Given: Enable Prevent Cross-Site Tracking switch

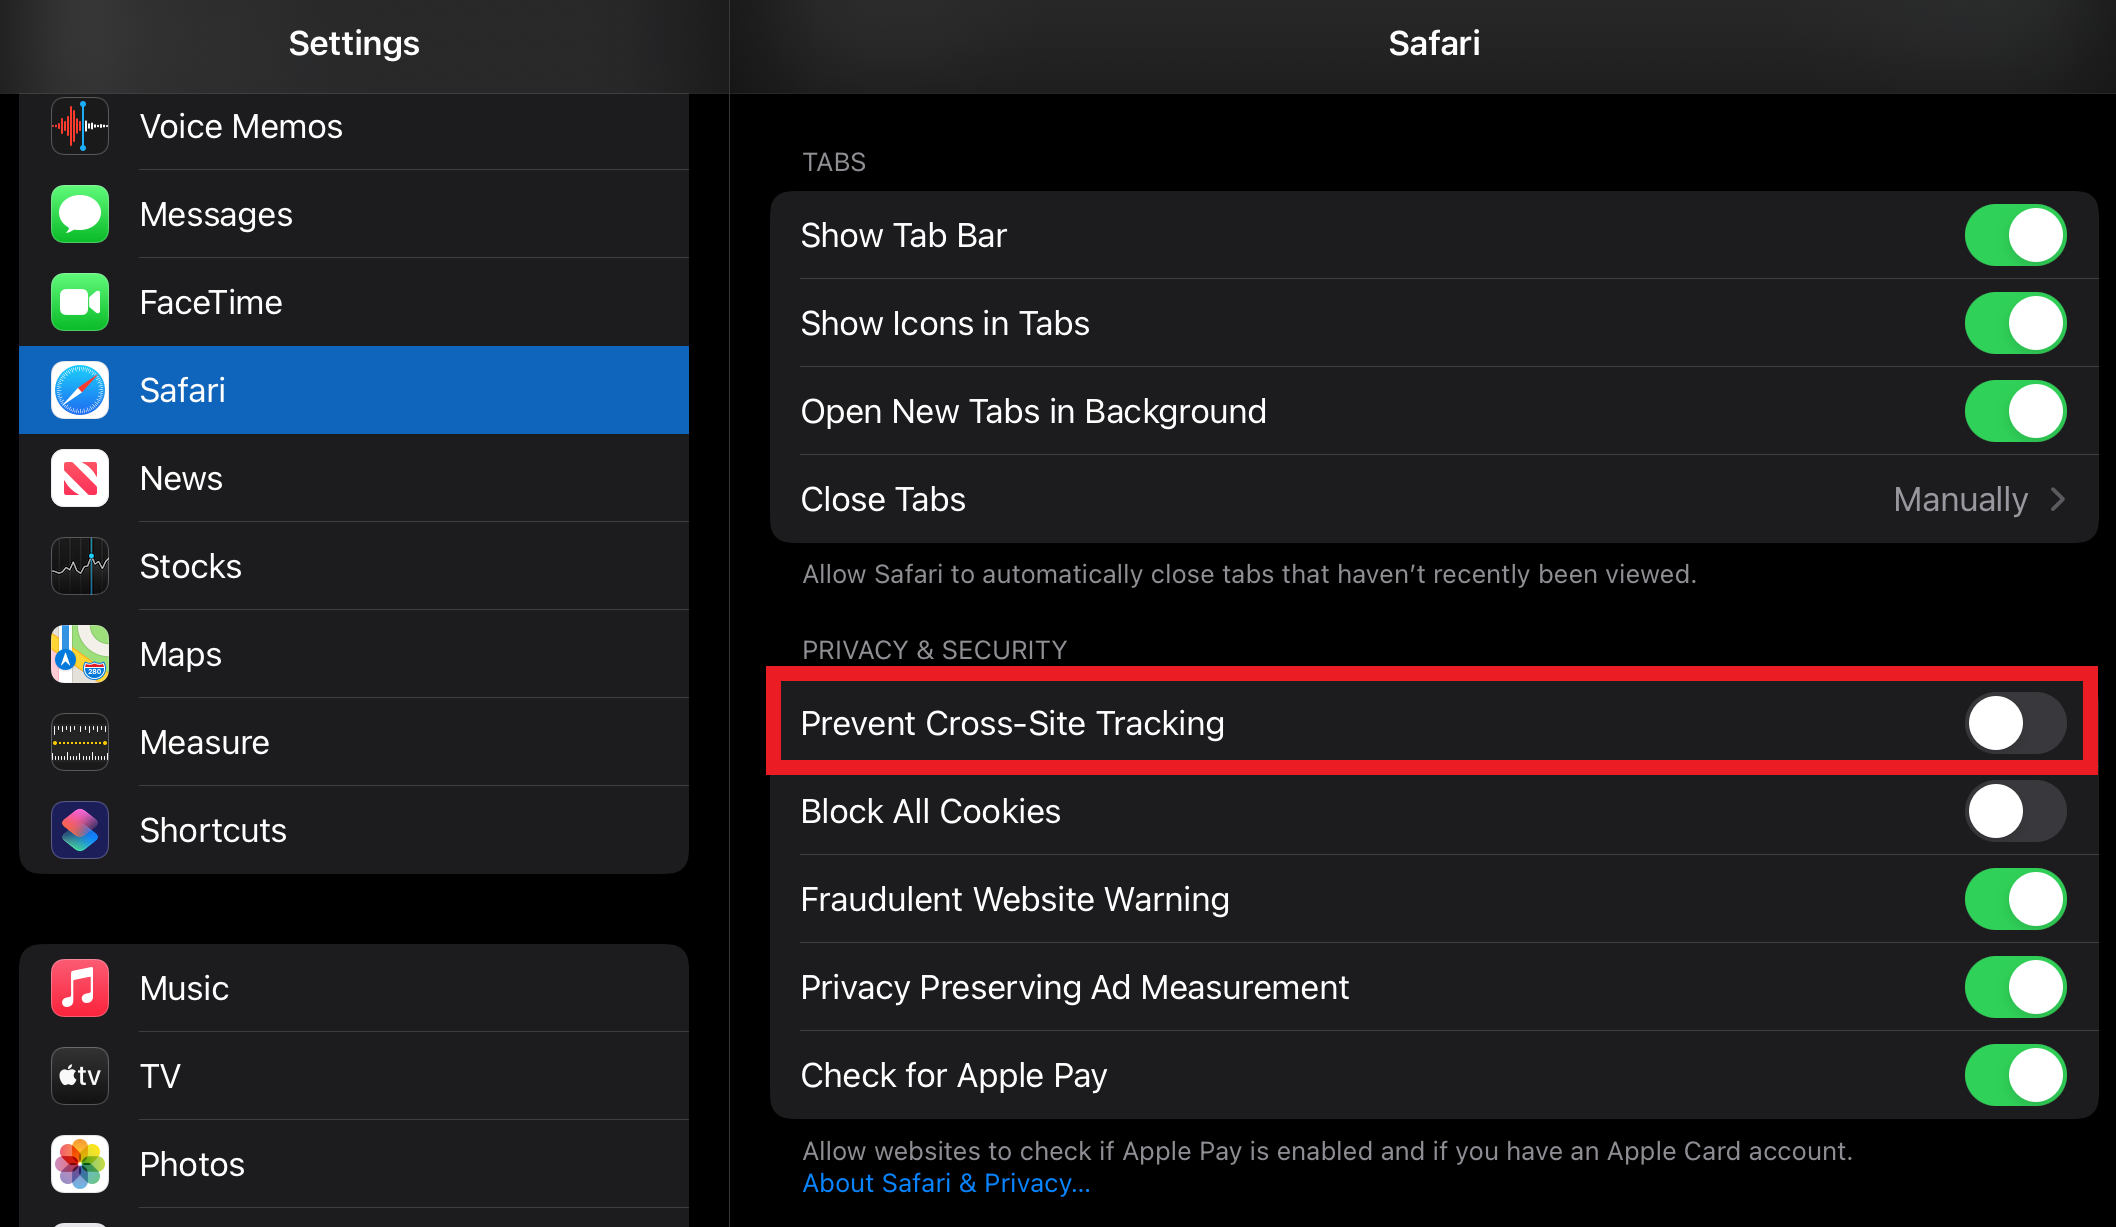Looking at the screenshot, I should 2015,723.
